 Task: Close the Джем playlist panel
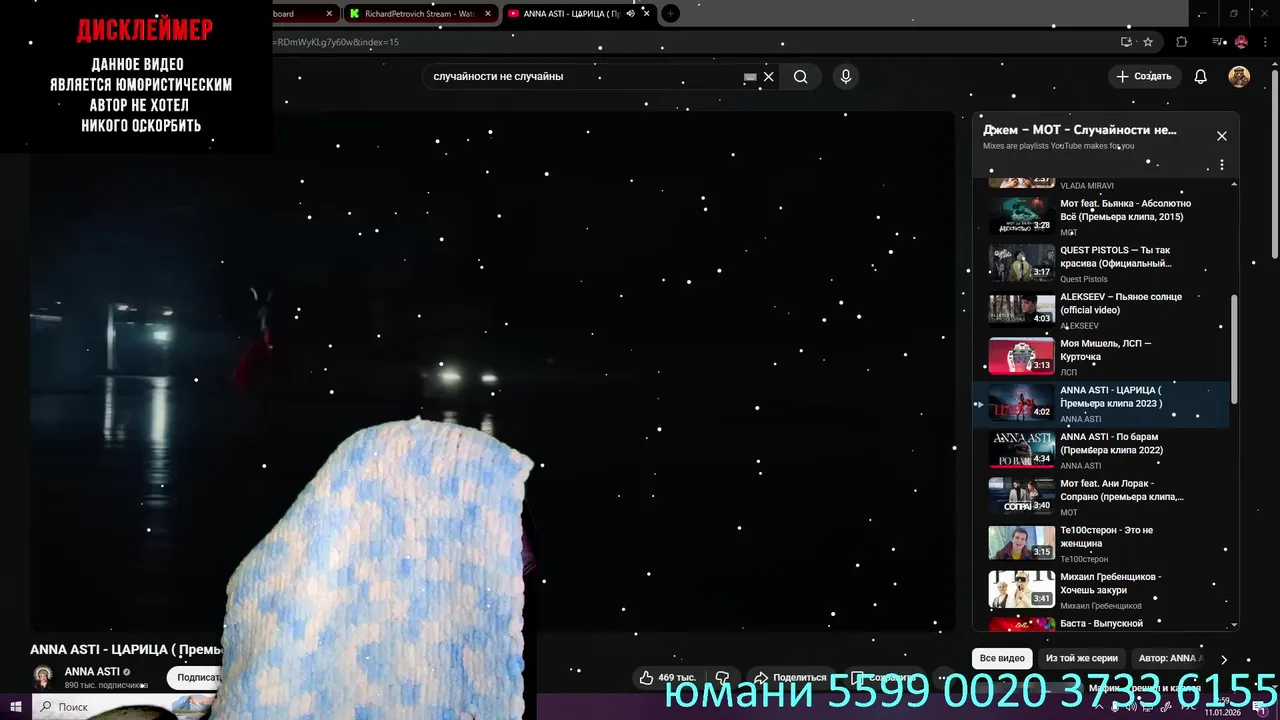click(1221, 136)
